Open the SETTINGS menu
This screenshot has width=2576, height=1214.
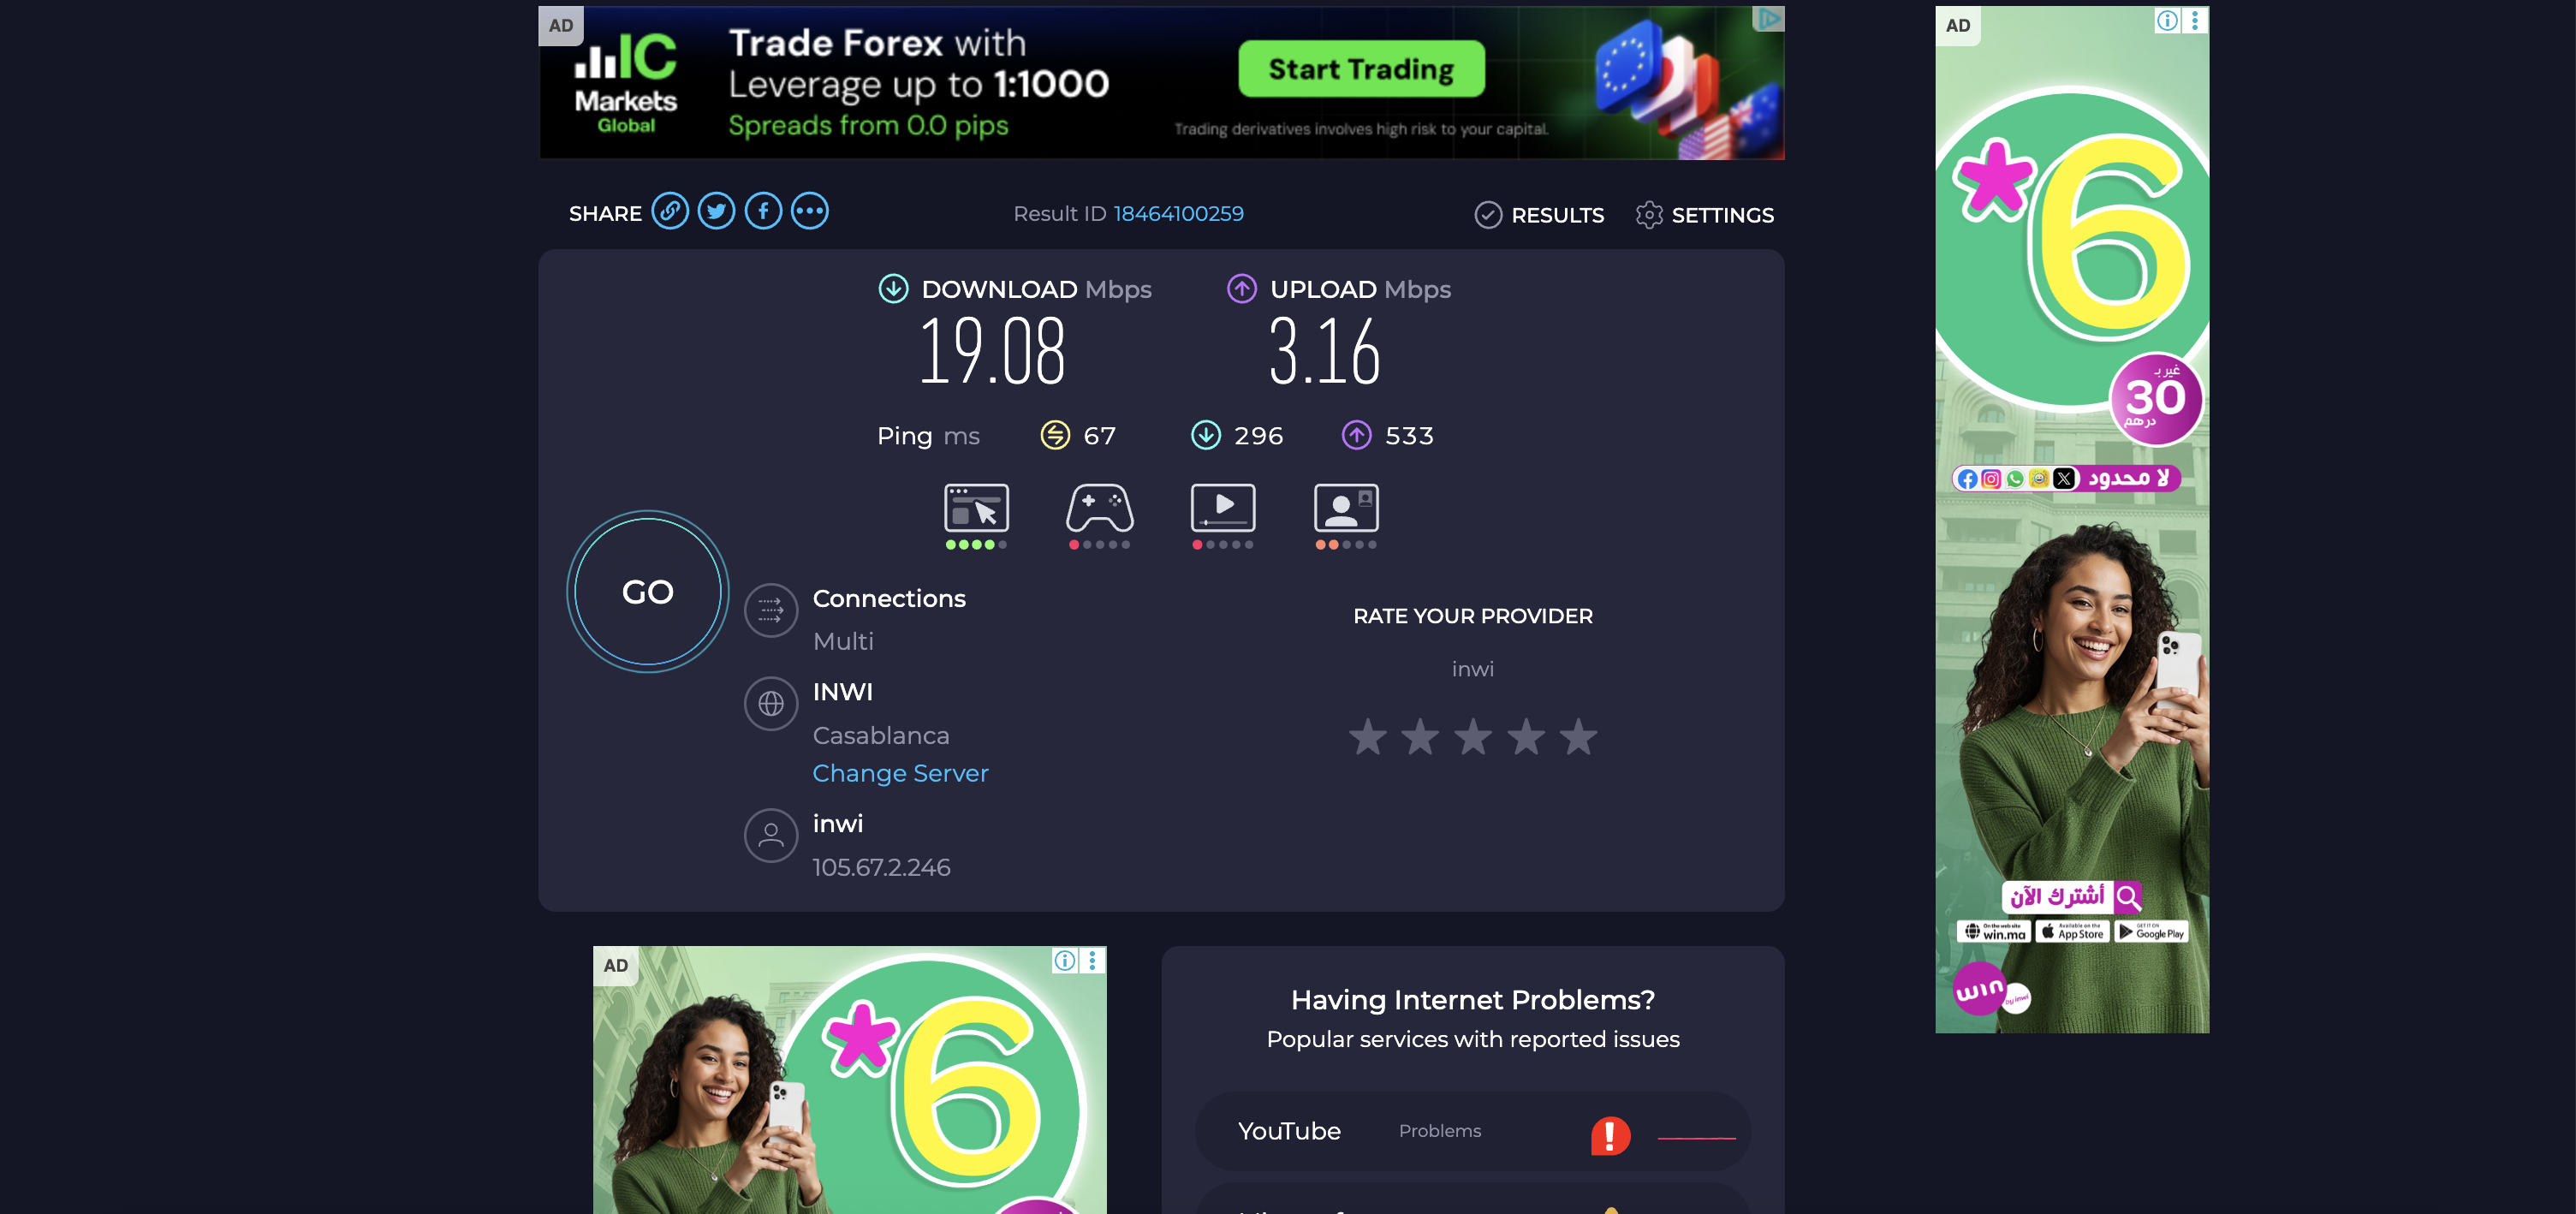(1704, 215)
